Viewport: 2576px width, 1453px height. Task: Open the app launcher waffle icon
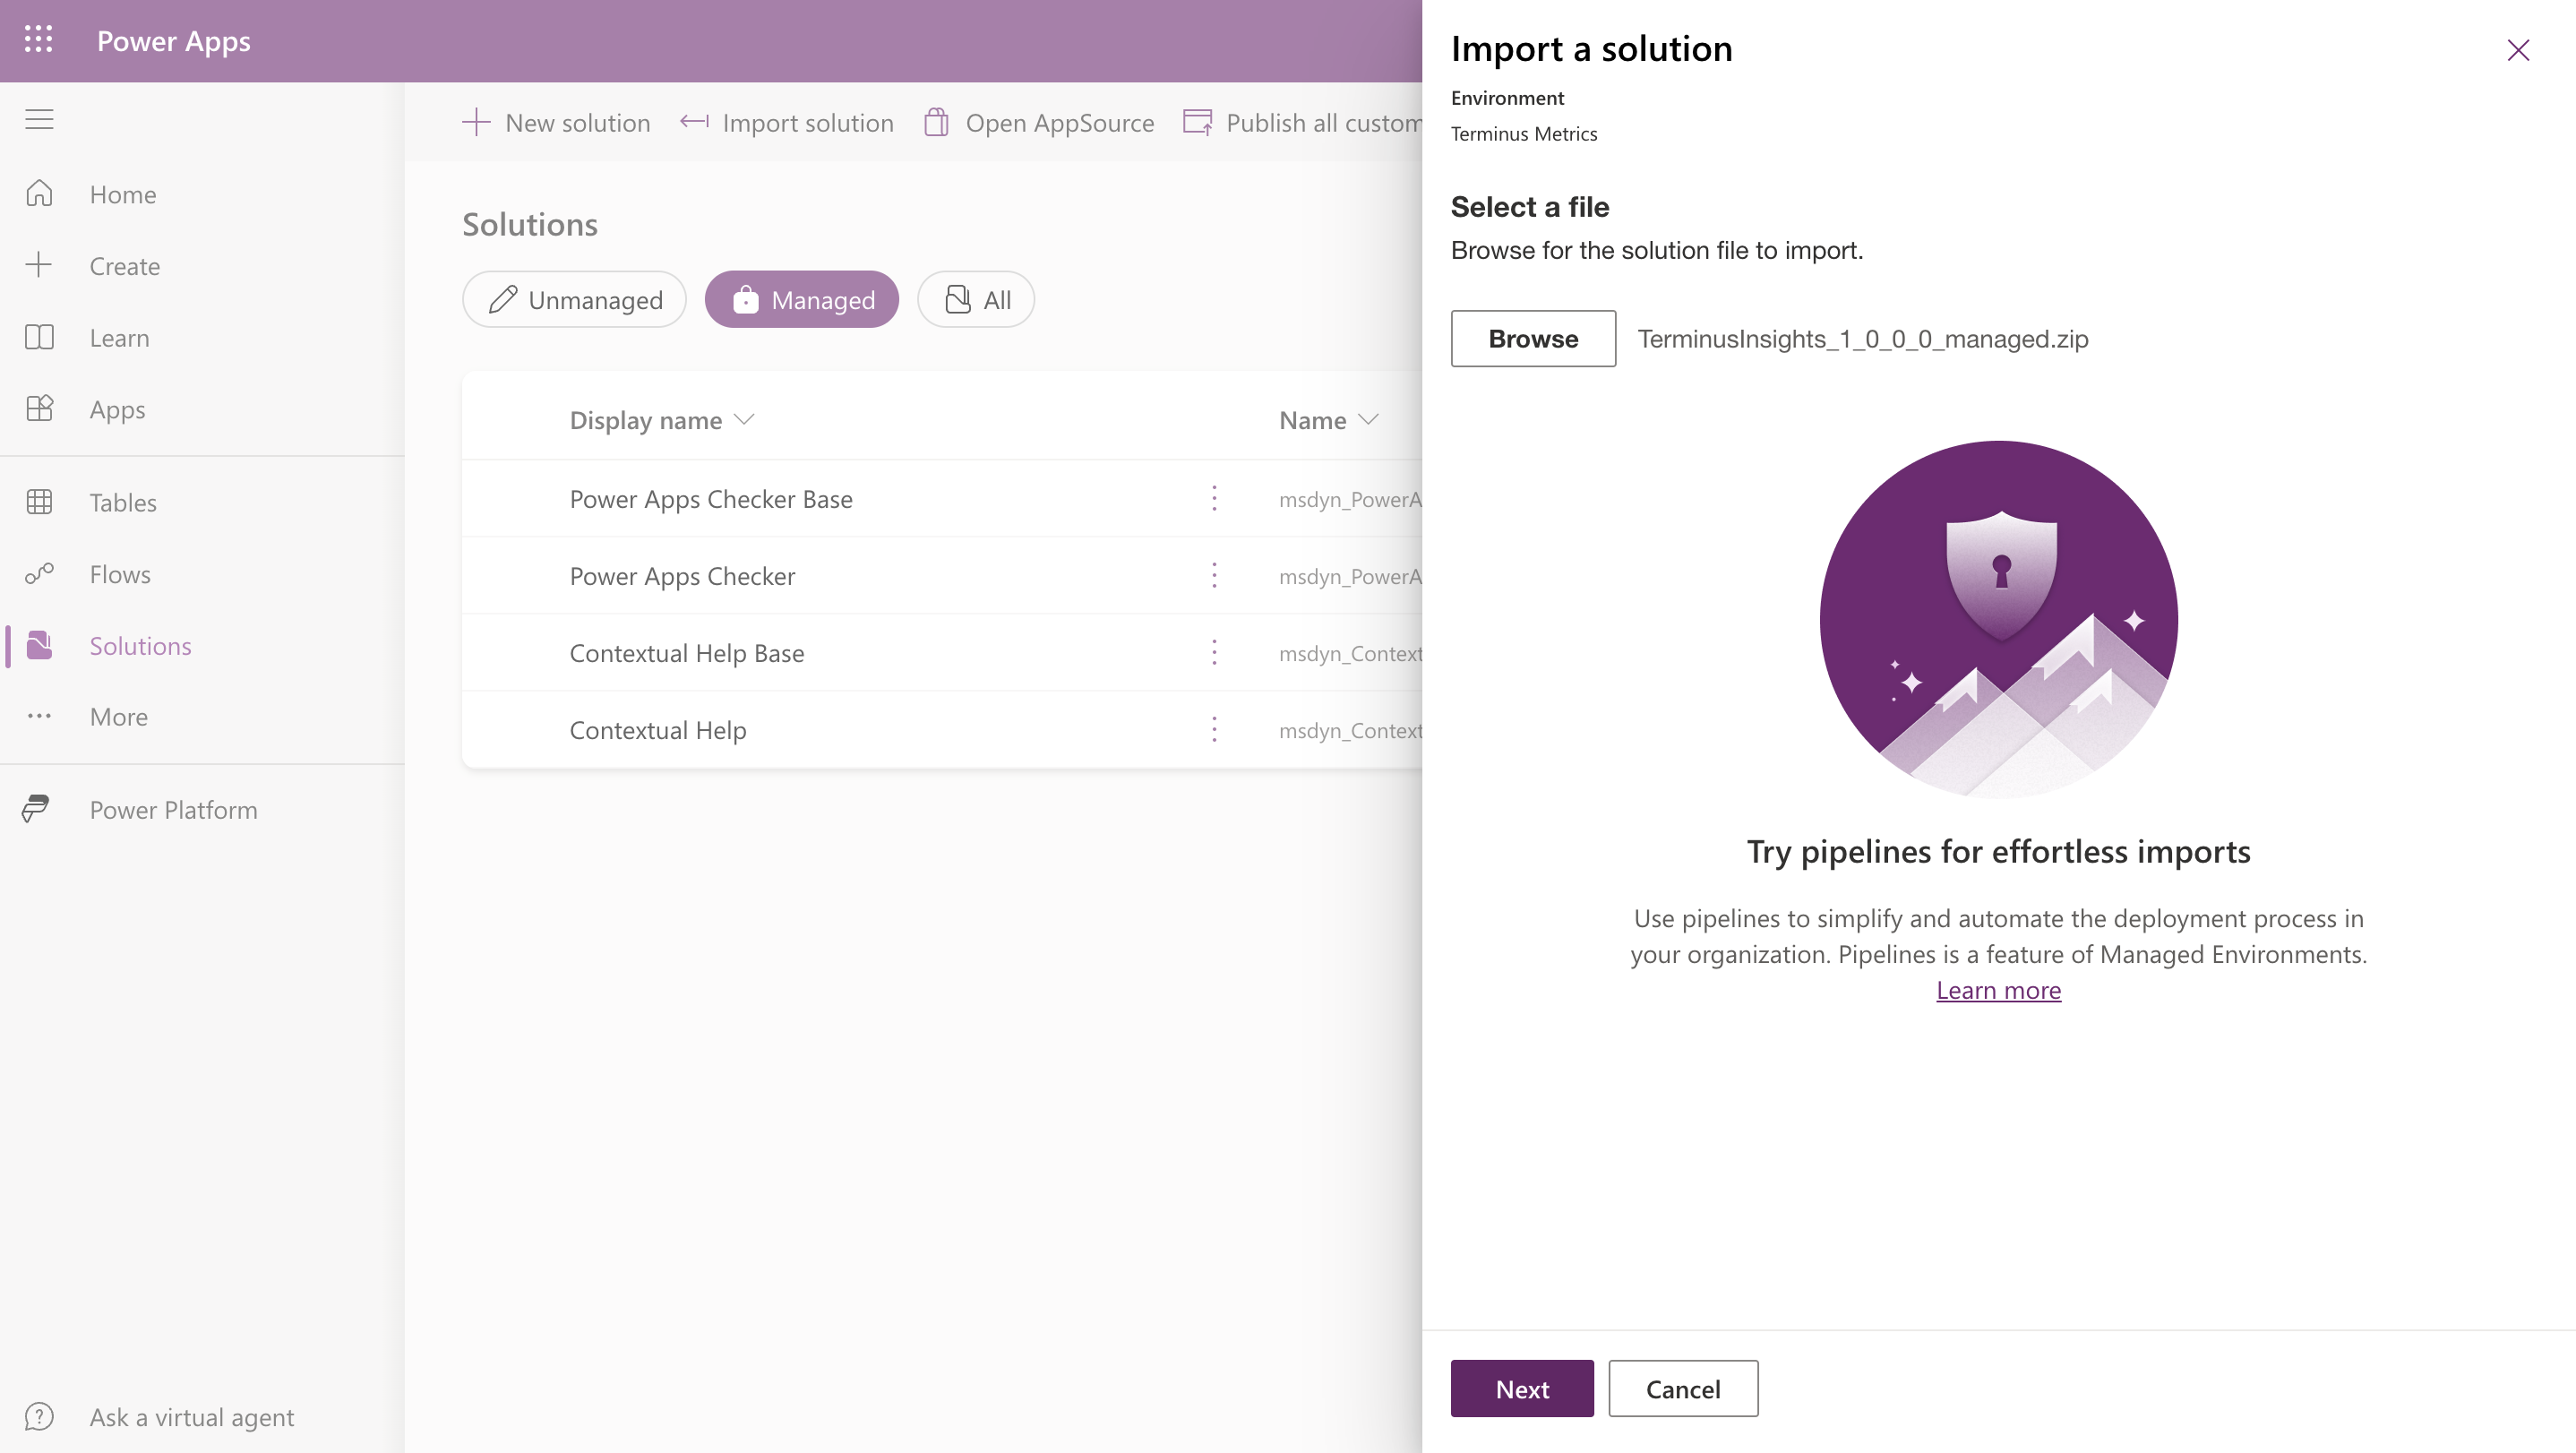(38, 40)
